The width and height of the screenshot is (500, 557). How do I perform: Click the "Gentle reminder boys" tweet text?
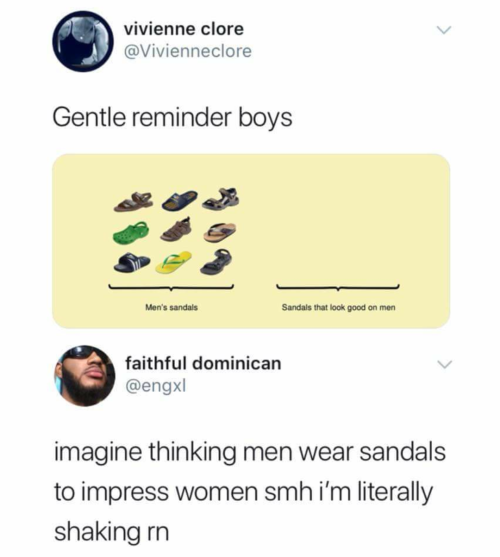click(173, 118)
